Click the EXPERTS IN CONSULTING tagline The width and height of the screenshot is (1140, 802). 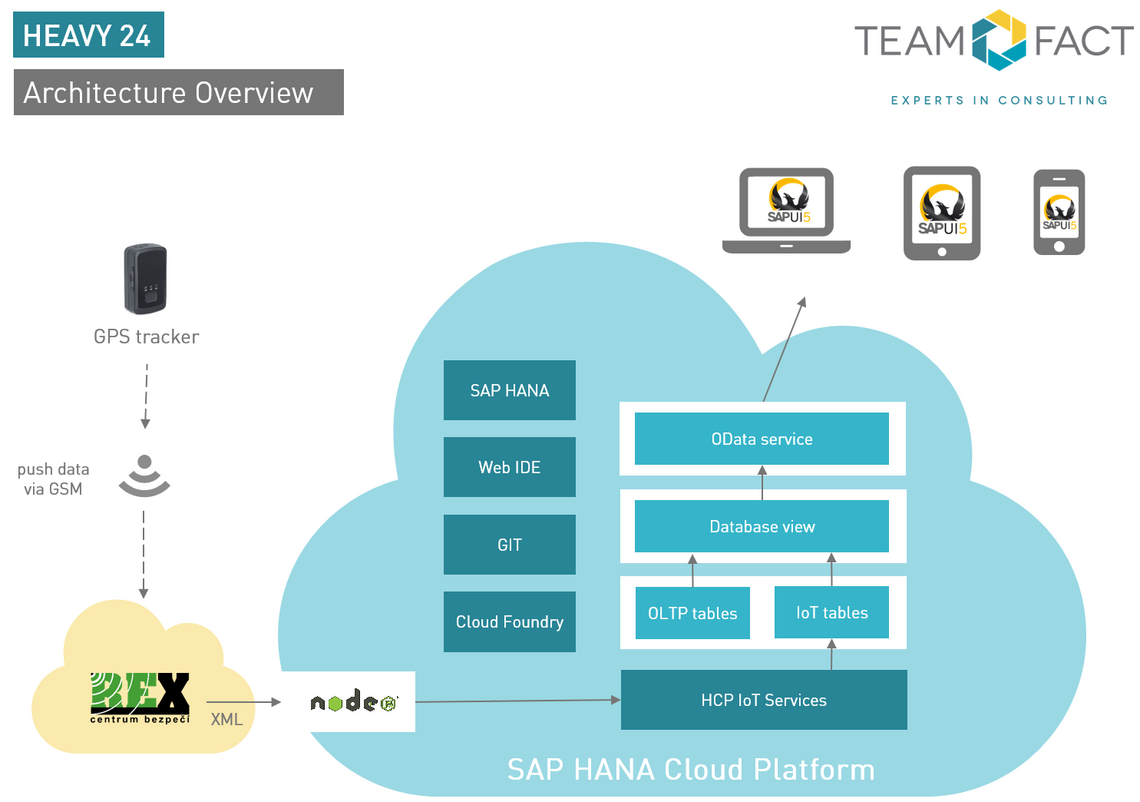point(1000,100)
